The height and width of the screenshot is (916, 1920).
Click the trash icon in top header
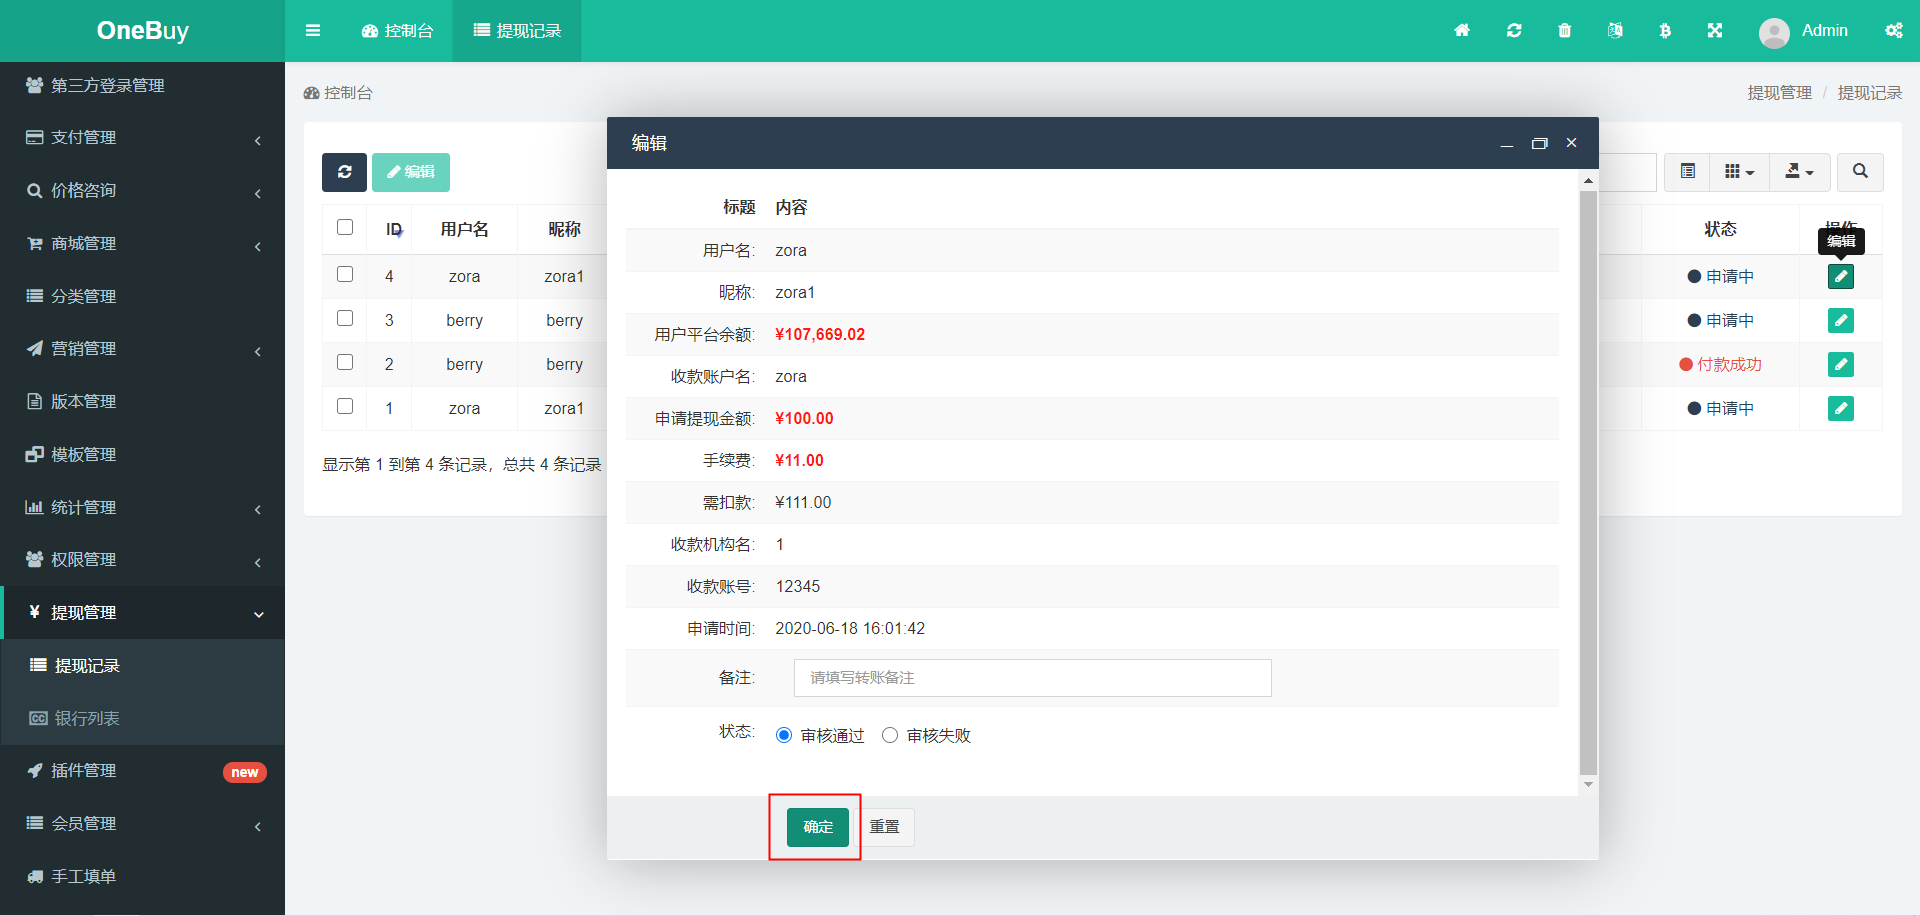(x=1565, y=31)
